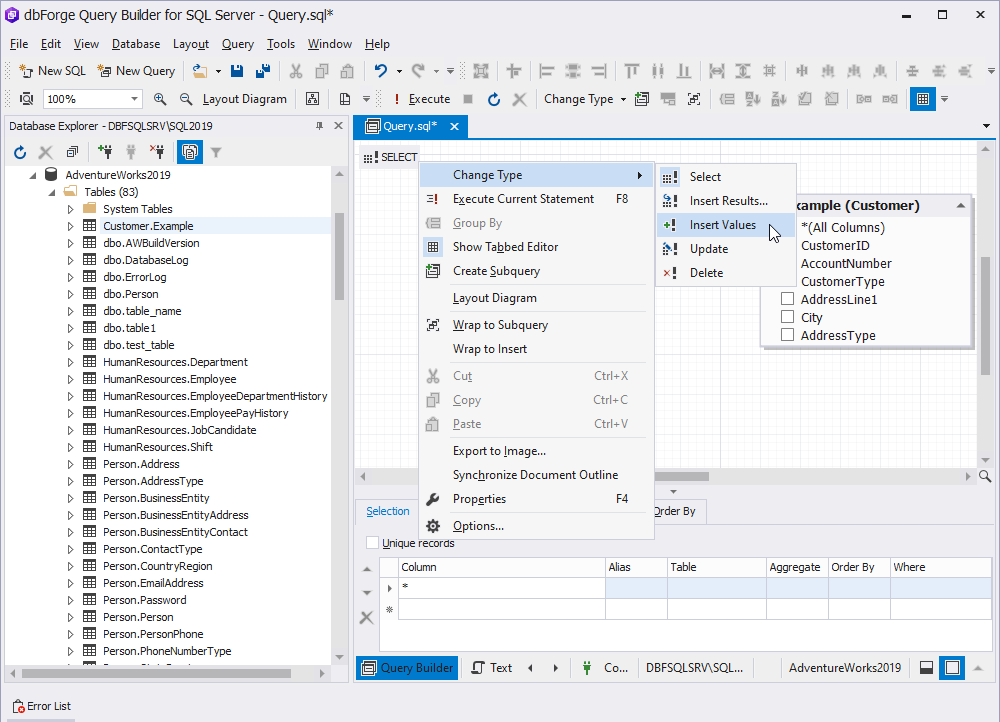
Task: Open the Layout menu
Action: (191, 44)
